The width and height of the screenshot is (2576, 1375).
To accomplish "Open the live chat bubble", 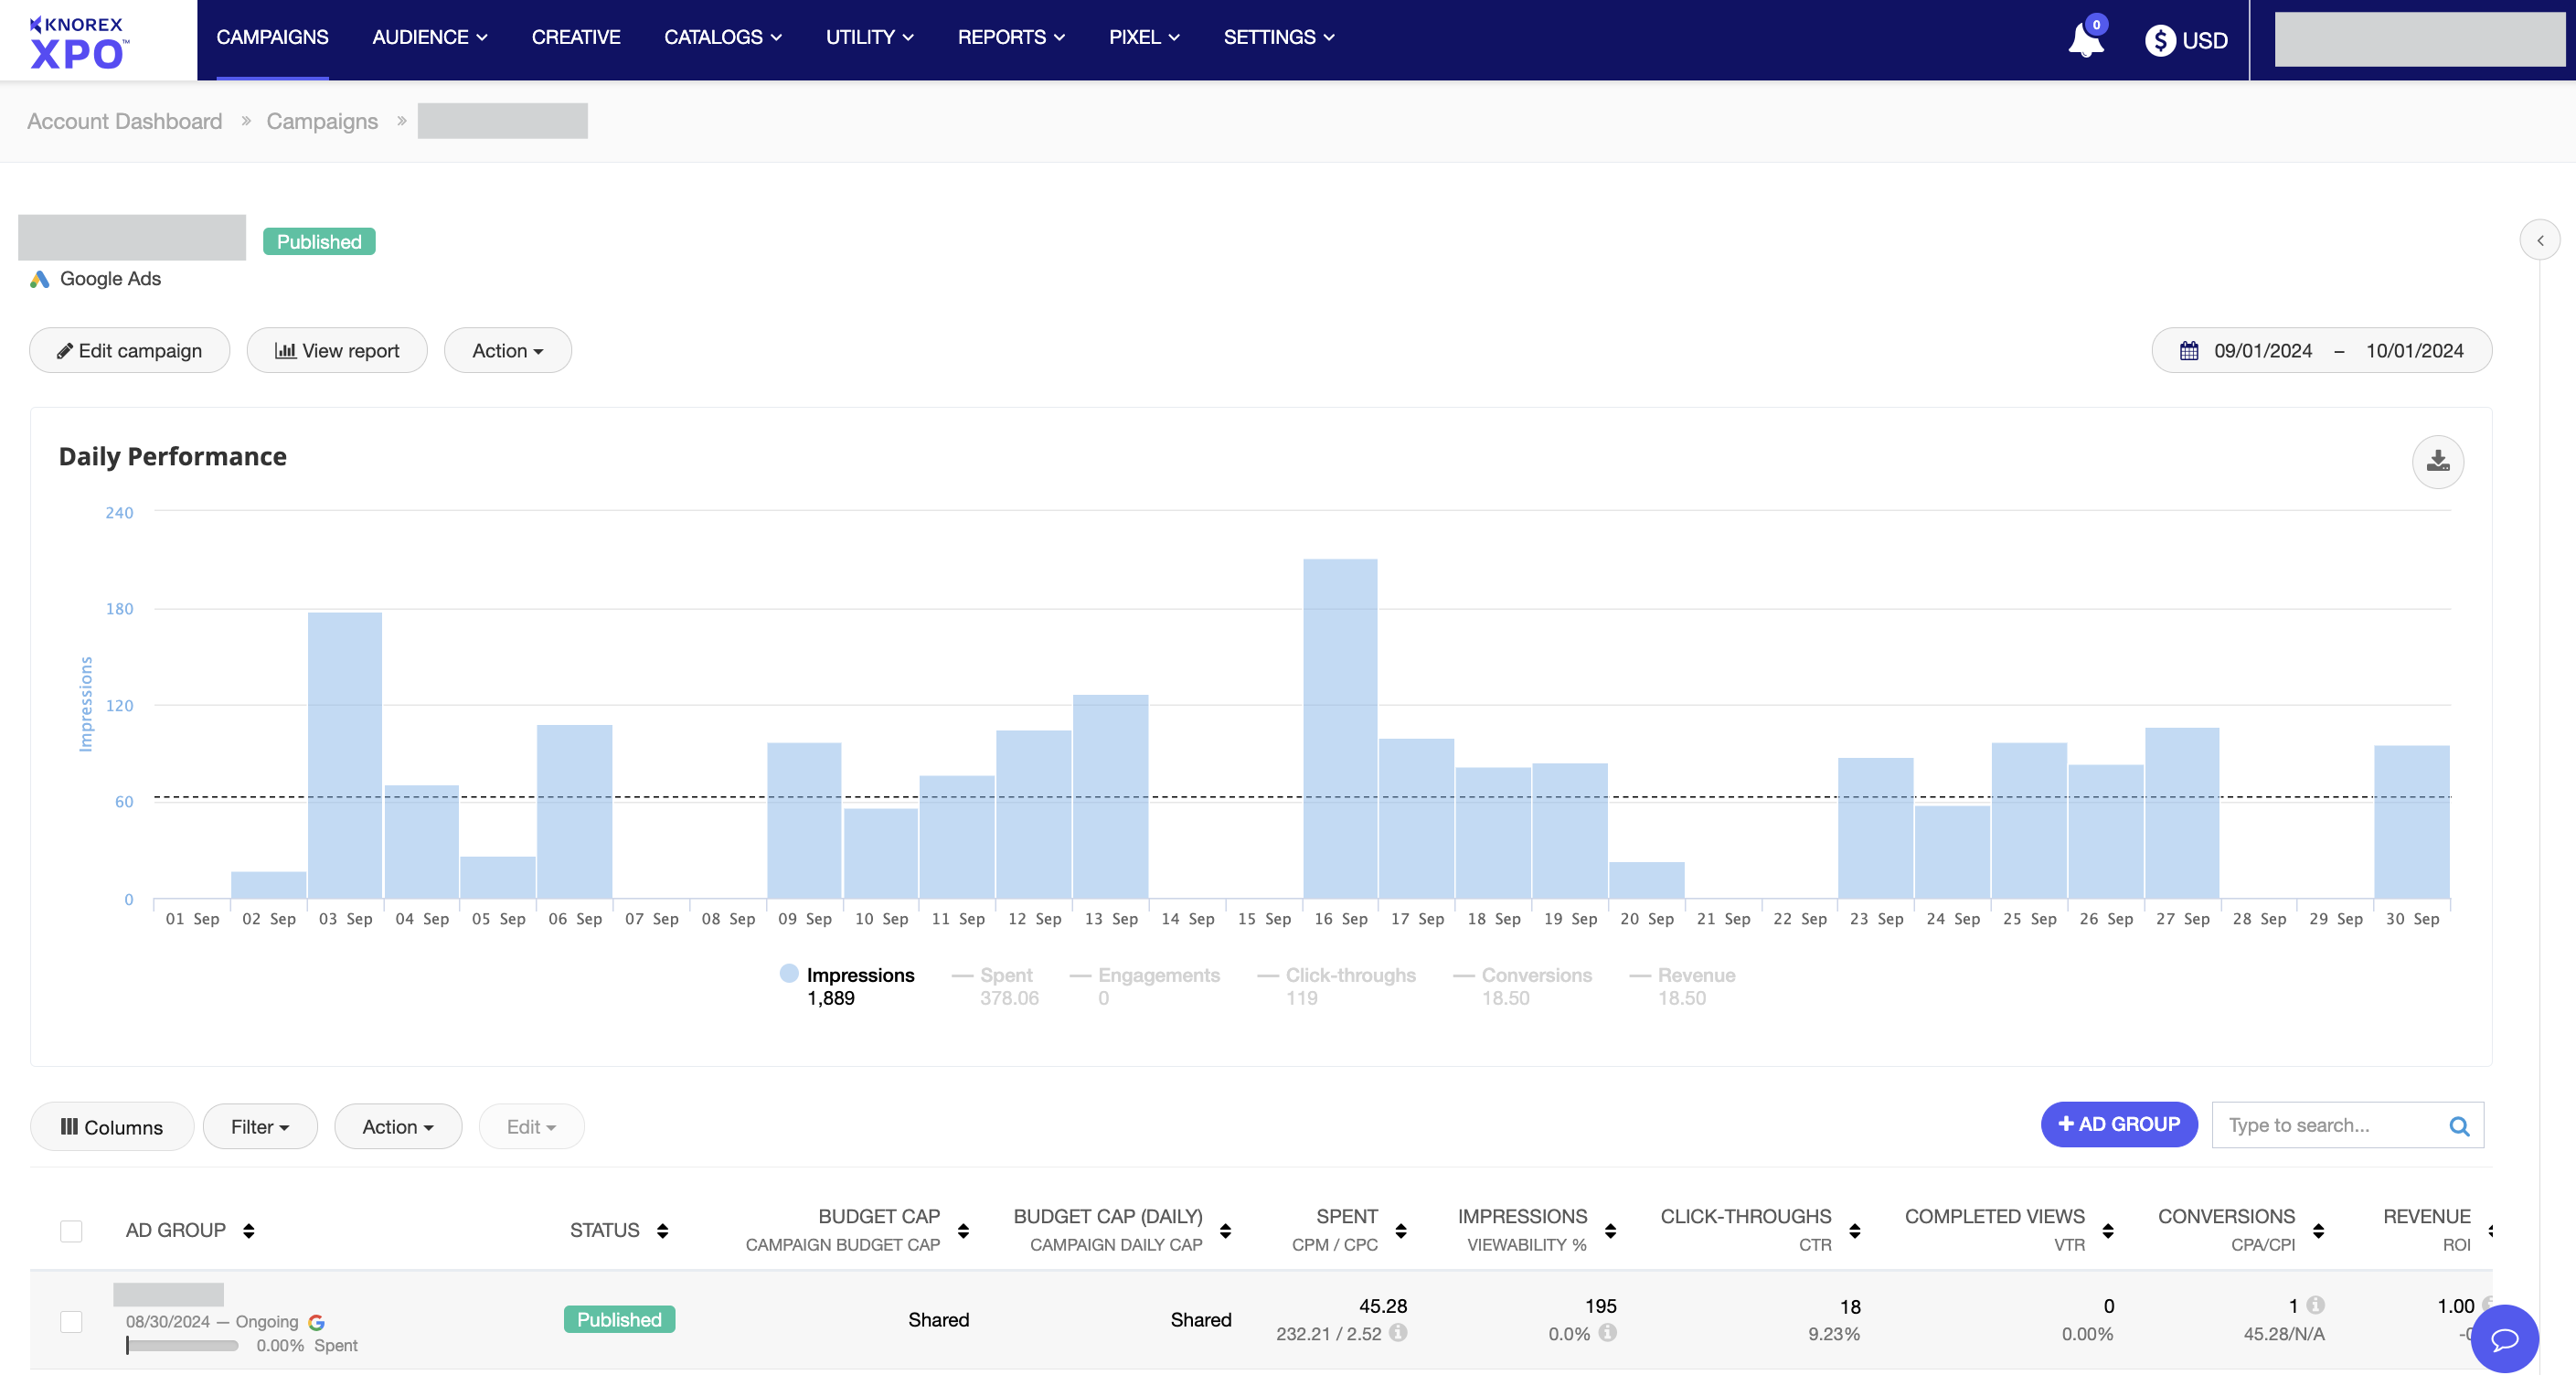I will pyautogui.click(x=2503, y=1338).
